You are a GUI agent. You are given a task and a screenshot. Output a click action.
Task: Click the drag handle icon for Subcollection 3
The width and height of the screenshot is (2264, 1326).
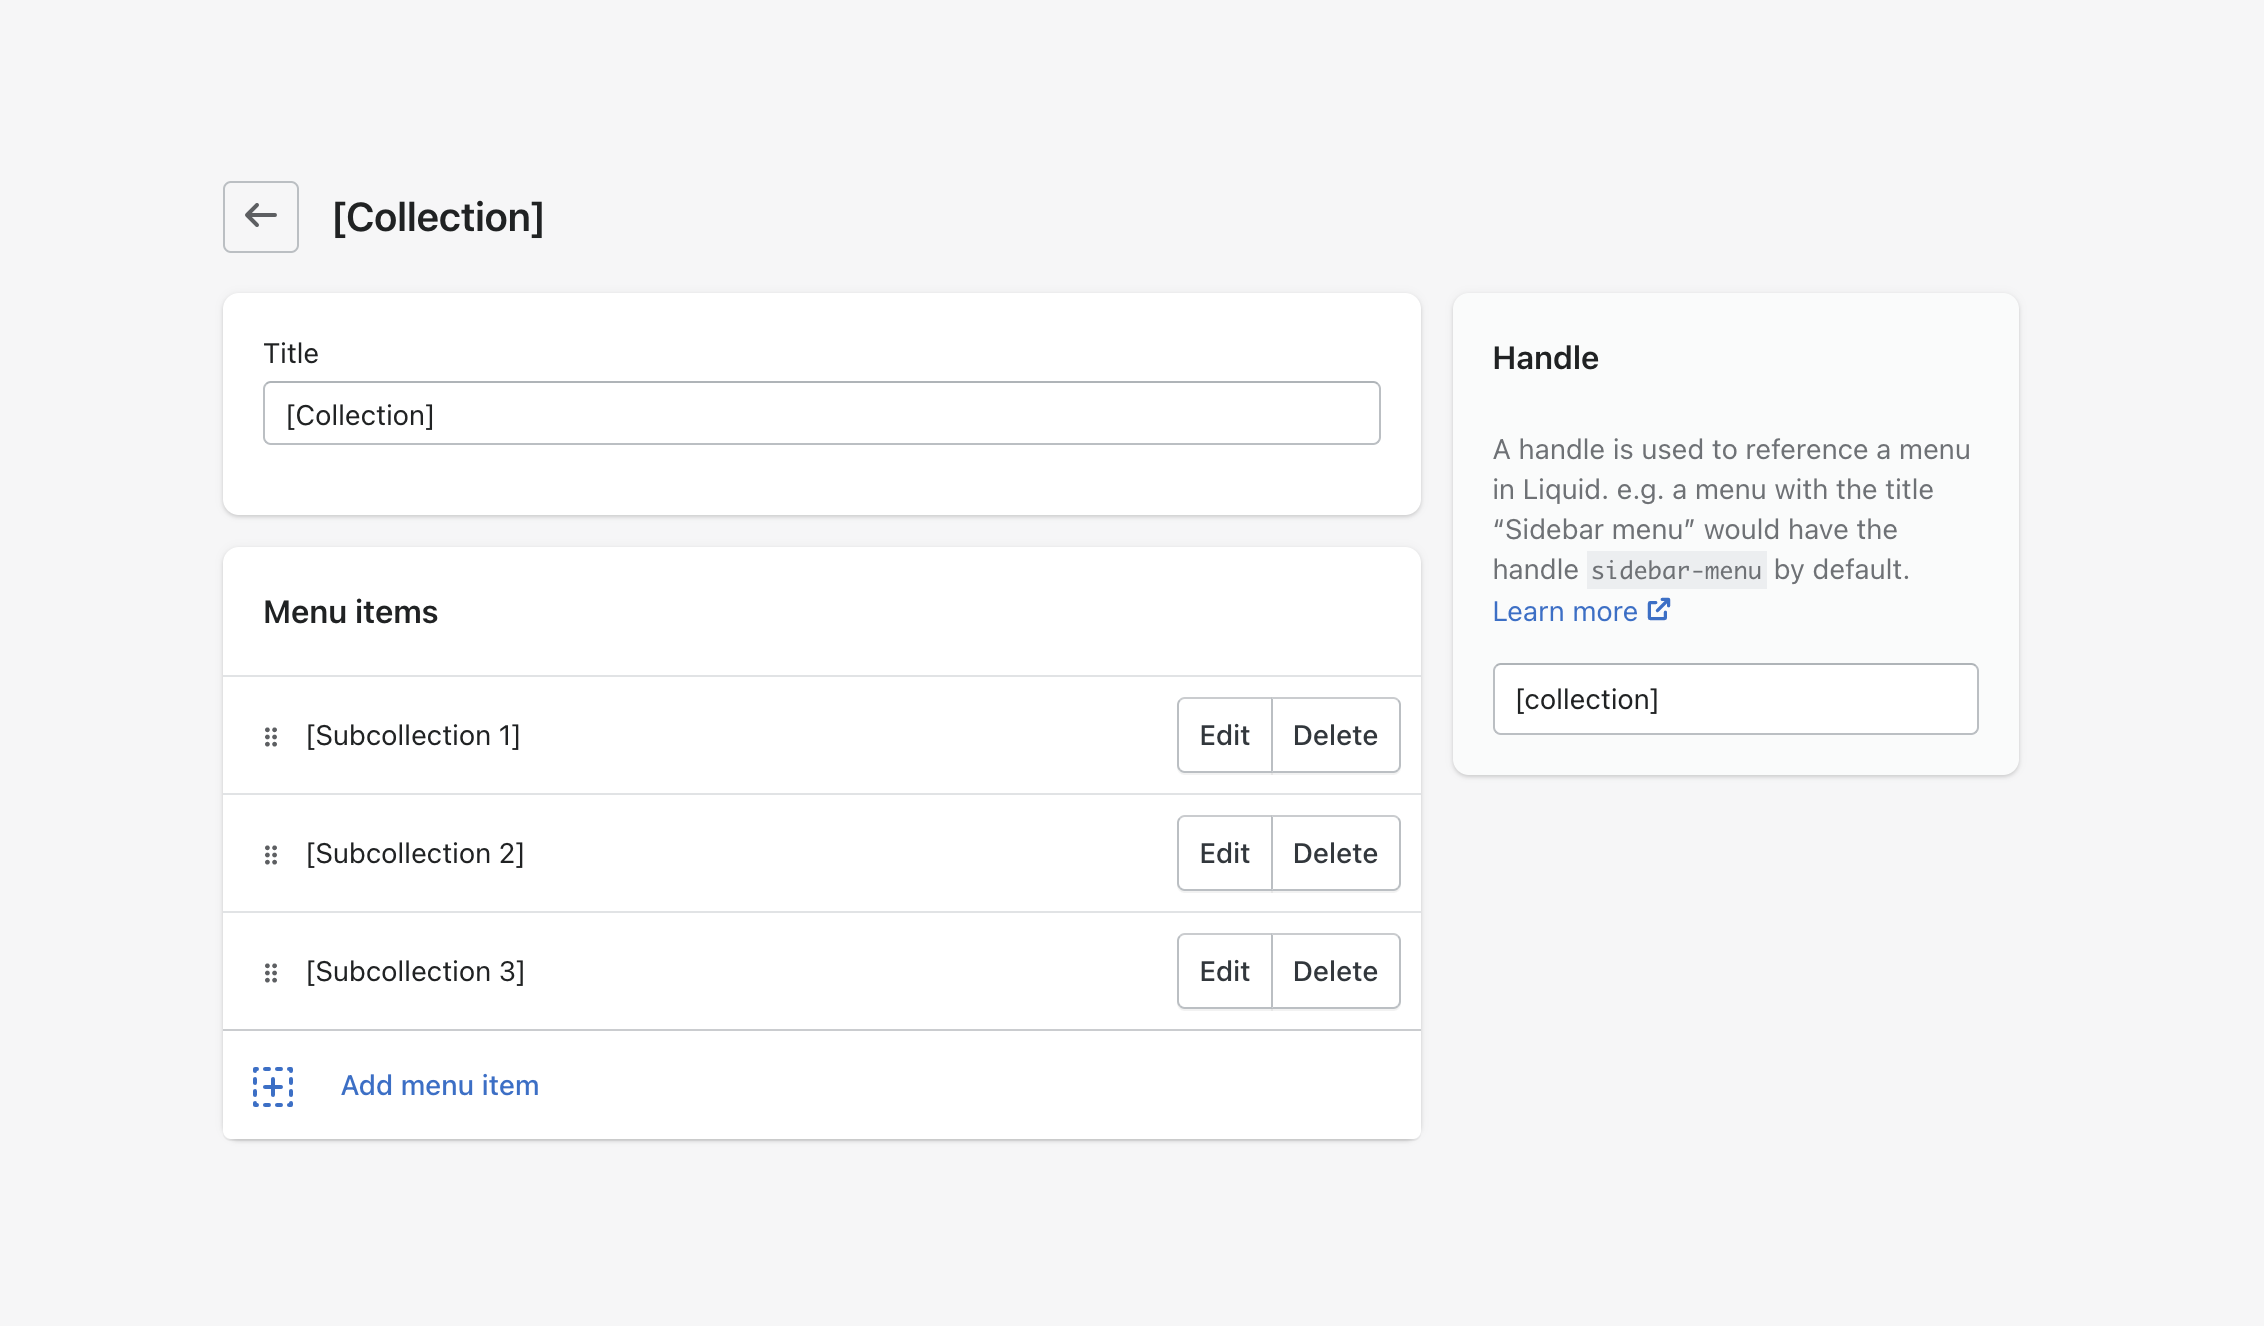pos(271,971)
